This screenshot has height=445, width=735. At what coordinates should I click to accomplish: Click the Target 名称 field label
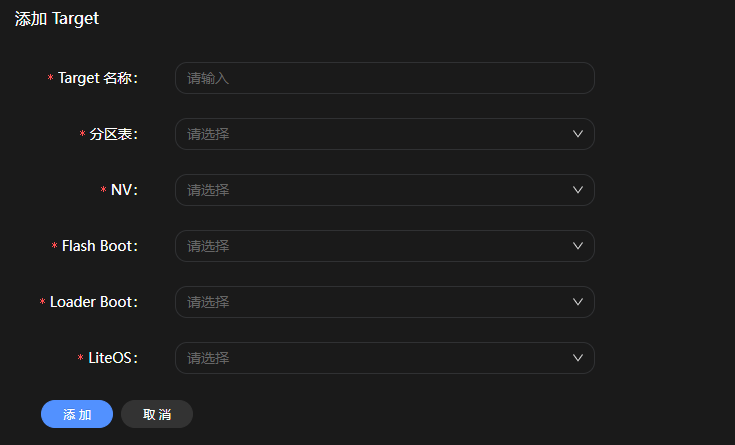pos(97,78)
